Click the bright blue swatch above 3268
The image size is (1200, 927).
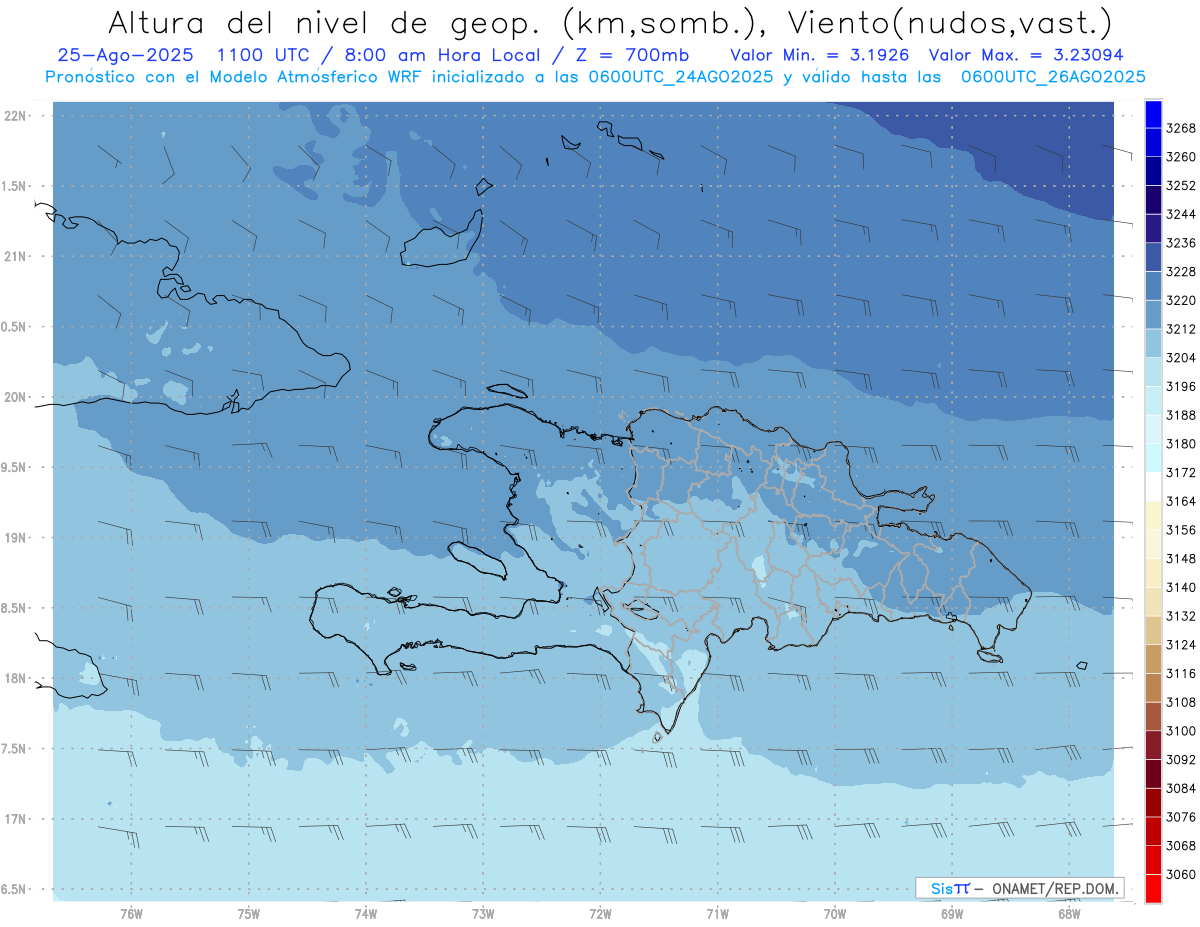coord(1153,114)
